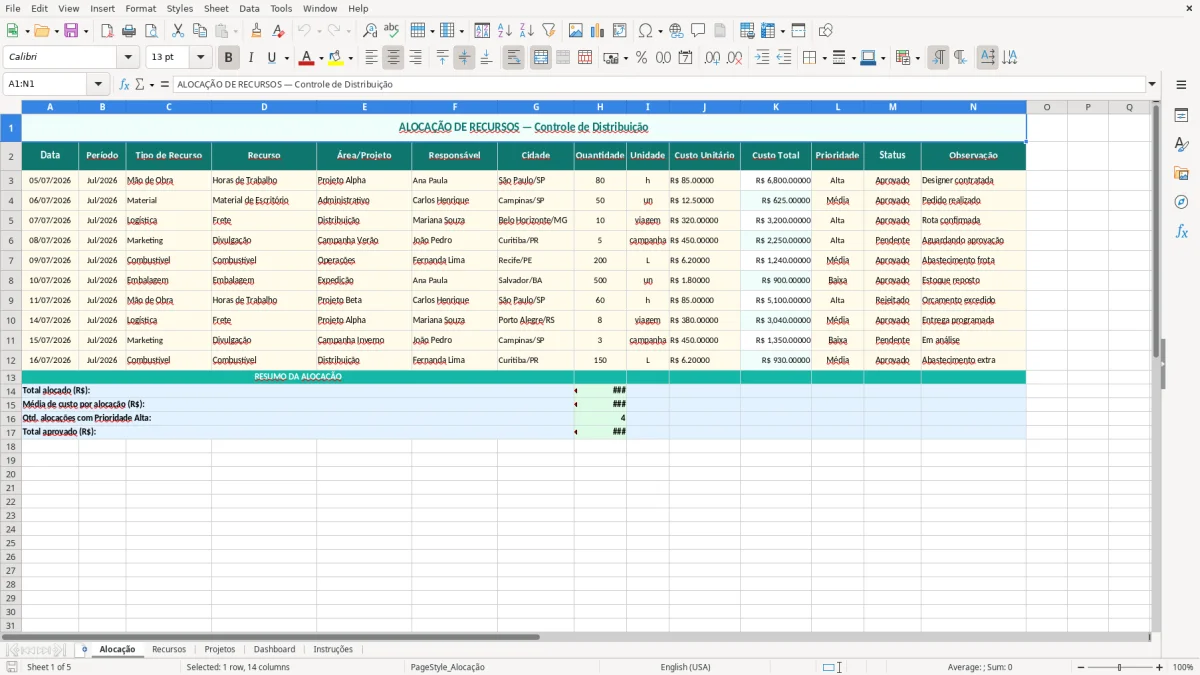
Task: Click Clear Direct Formatting icon
Action: [279, 31]
